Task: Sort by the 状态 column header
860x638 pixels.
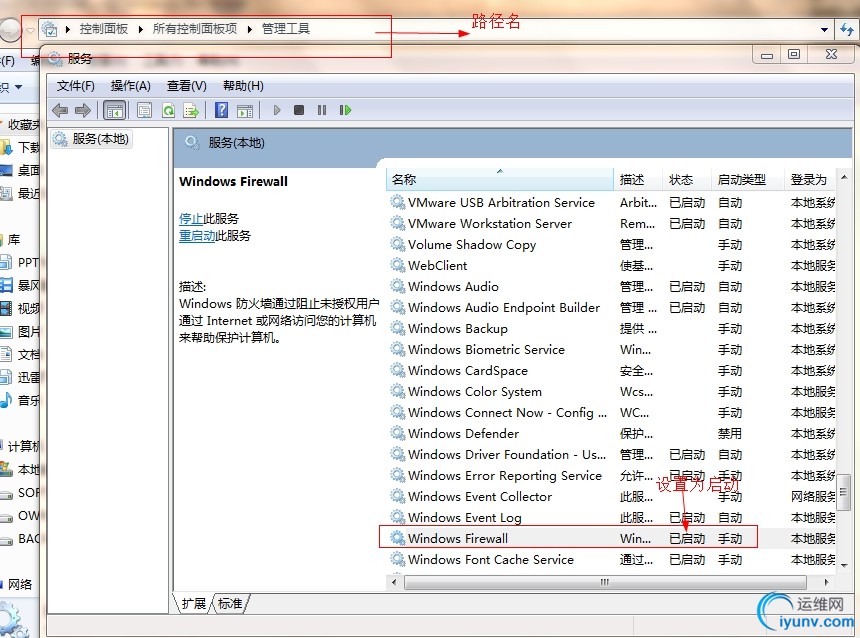Action: coord(686,179)
